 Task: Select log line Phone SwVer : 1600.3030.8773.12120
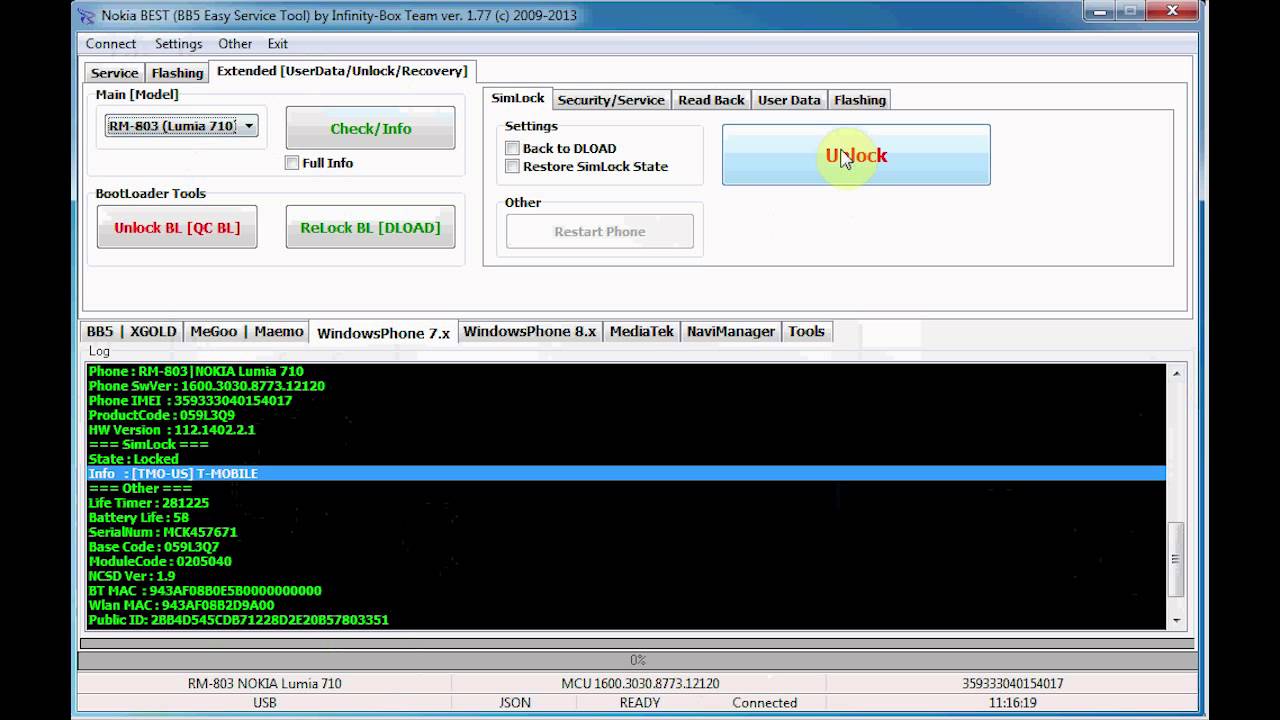coord(206,386)
